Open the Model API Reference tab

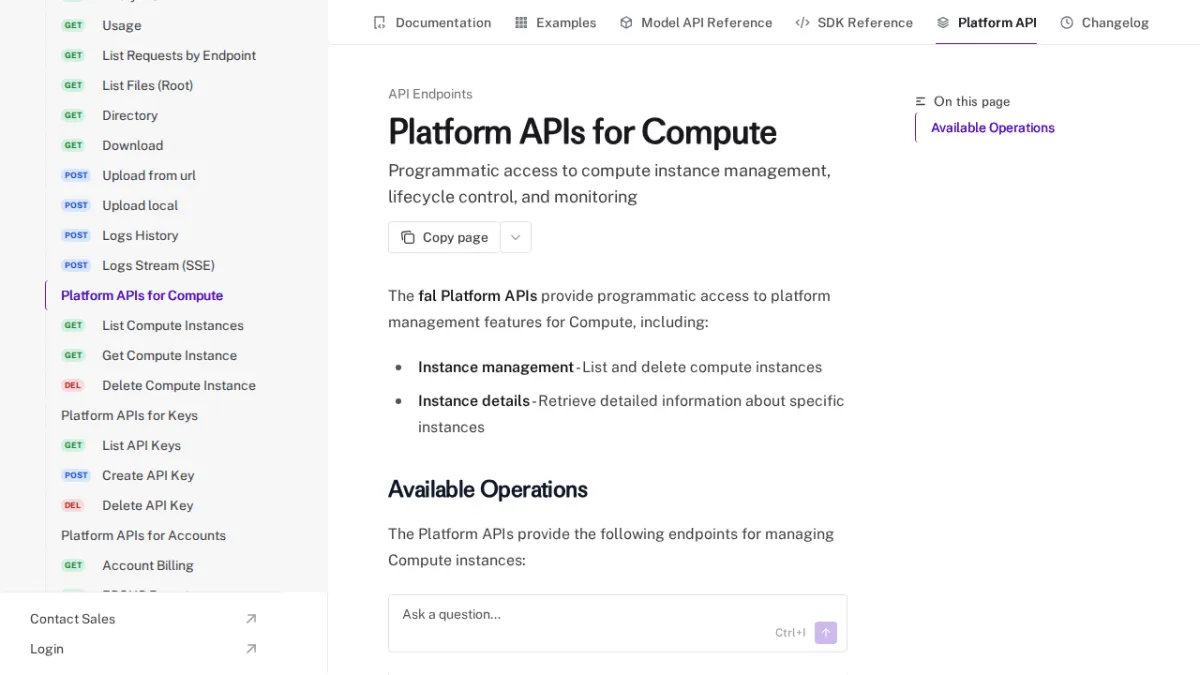coord(696,22)
